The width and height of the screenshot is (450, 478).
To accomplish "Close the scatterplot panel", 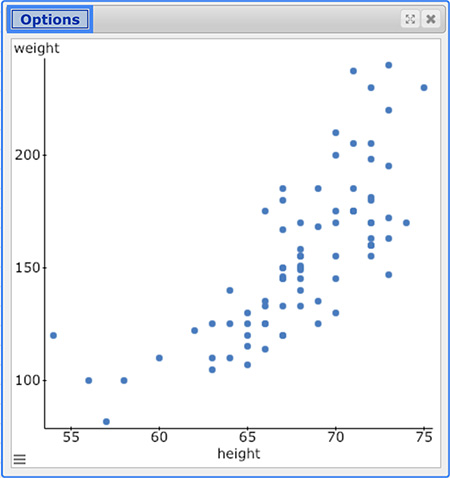I will 431,19.
